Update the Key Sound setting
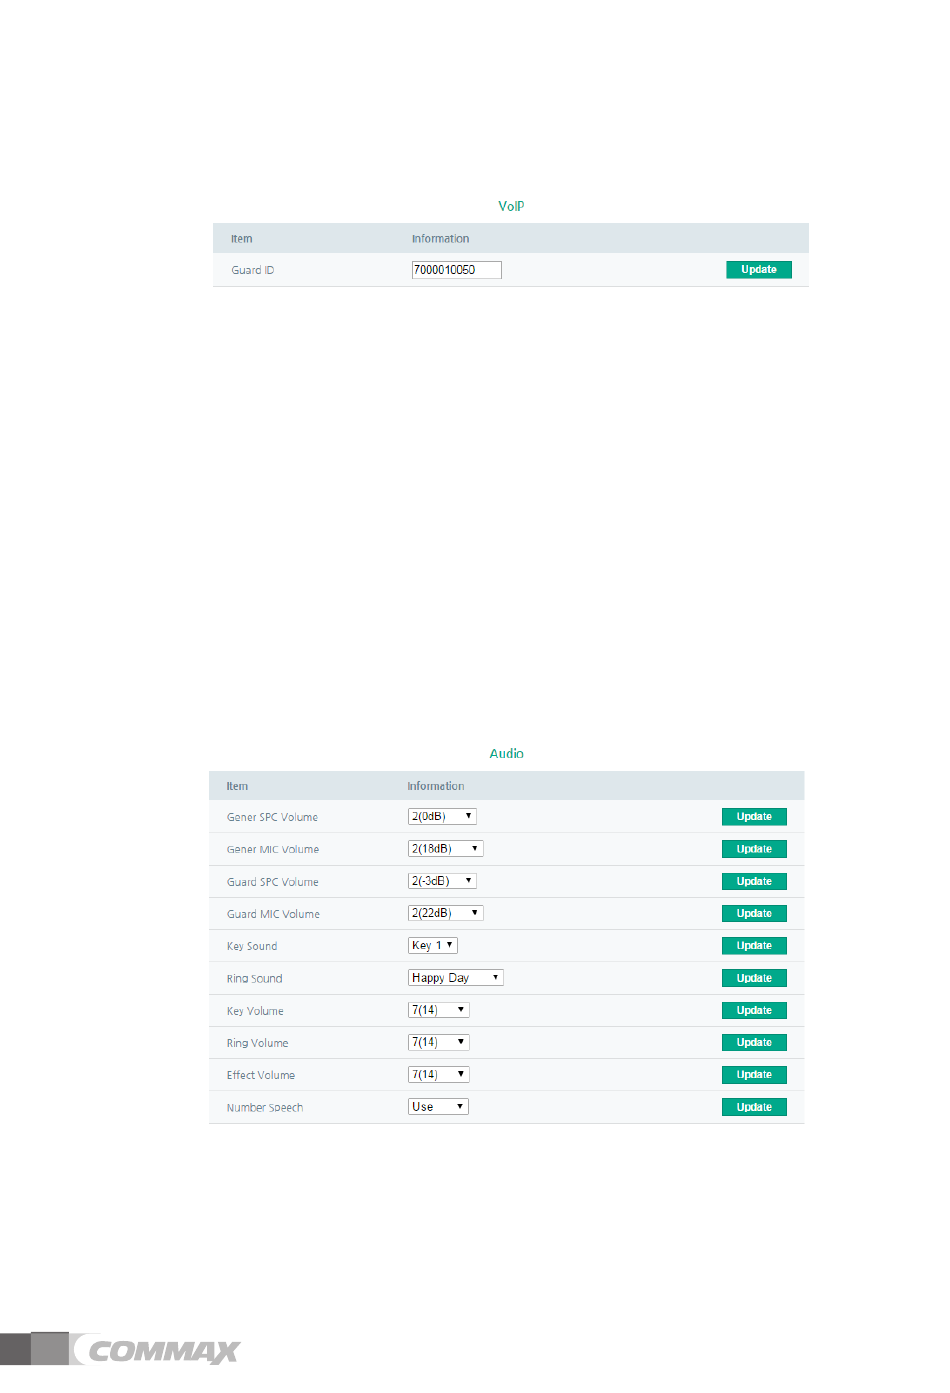The image size is (950, 1393). click(x=754, y=946)
